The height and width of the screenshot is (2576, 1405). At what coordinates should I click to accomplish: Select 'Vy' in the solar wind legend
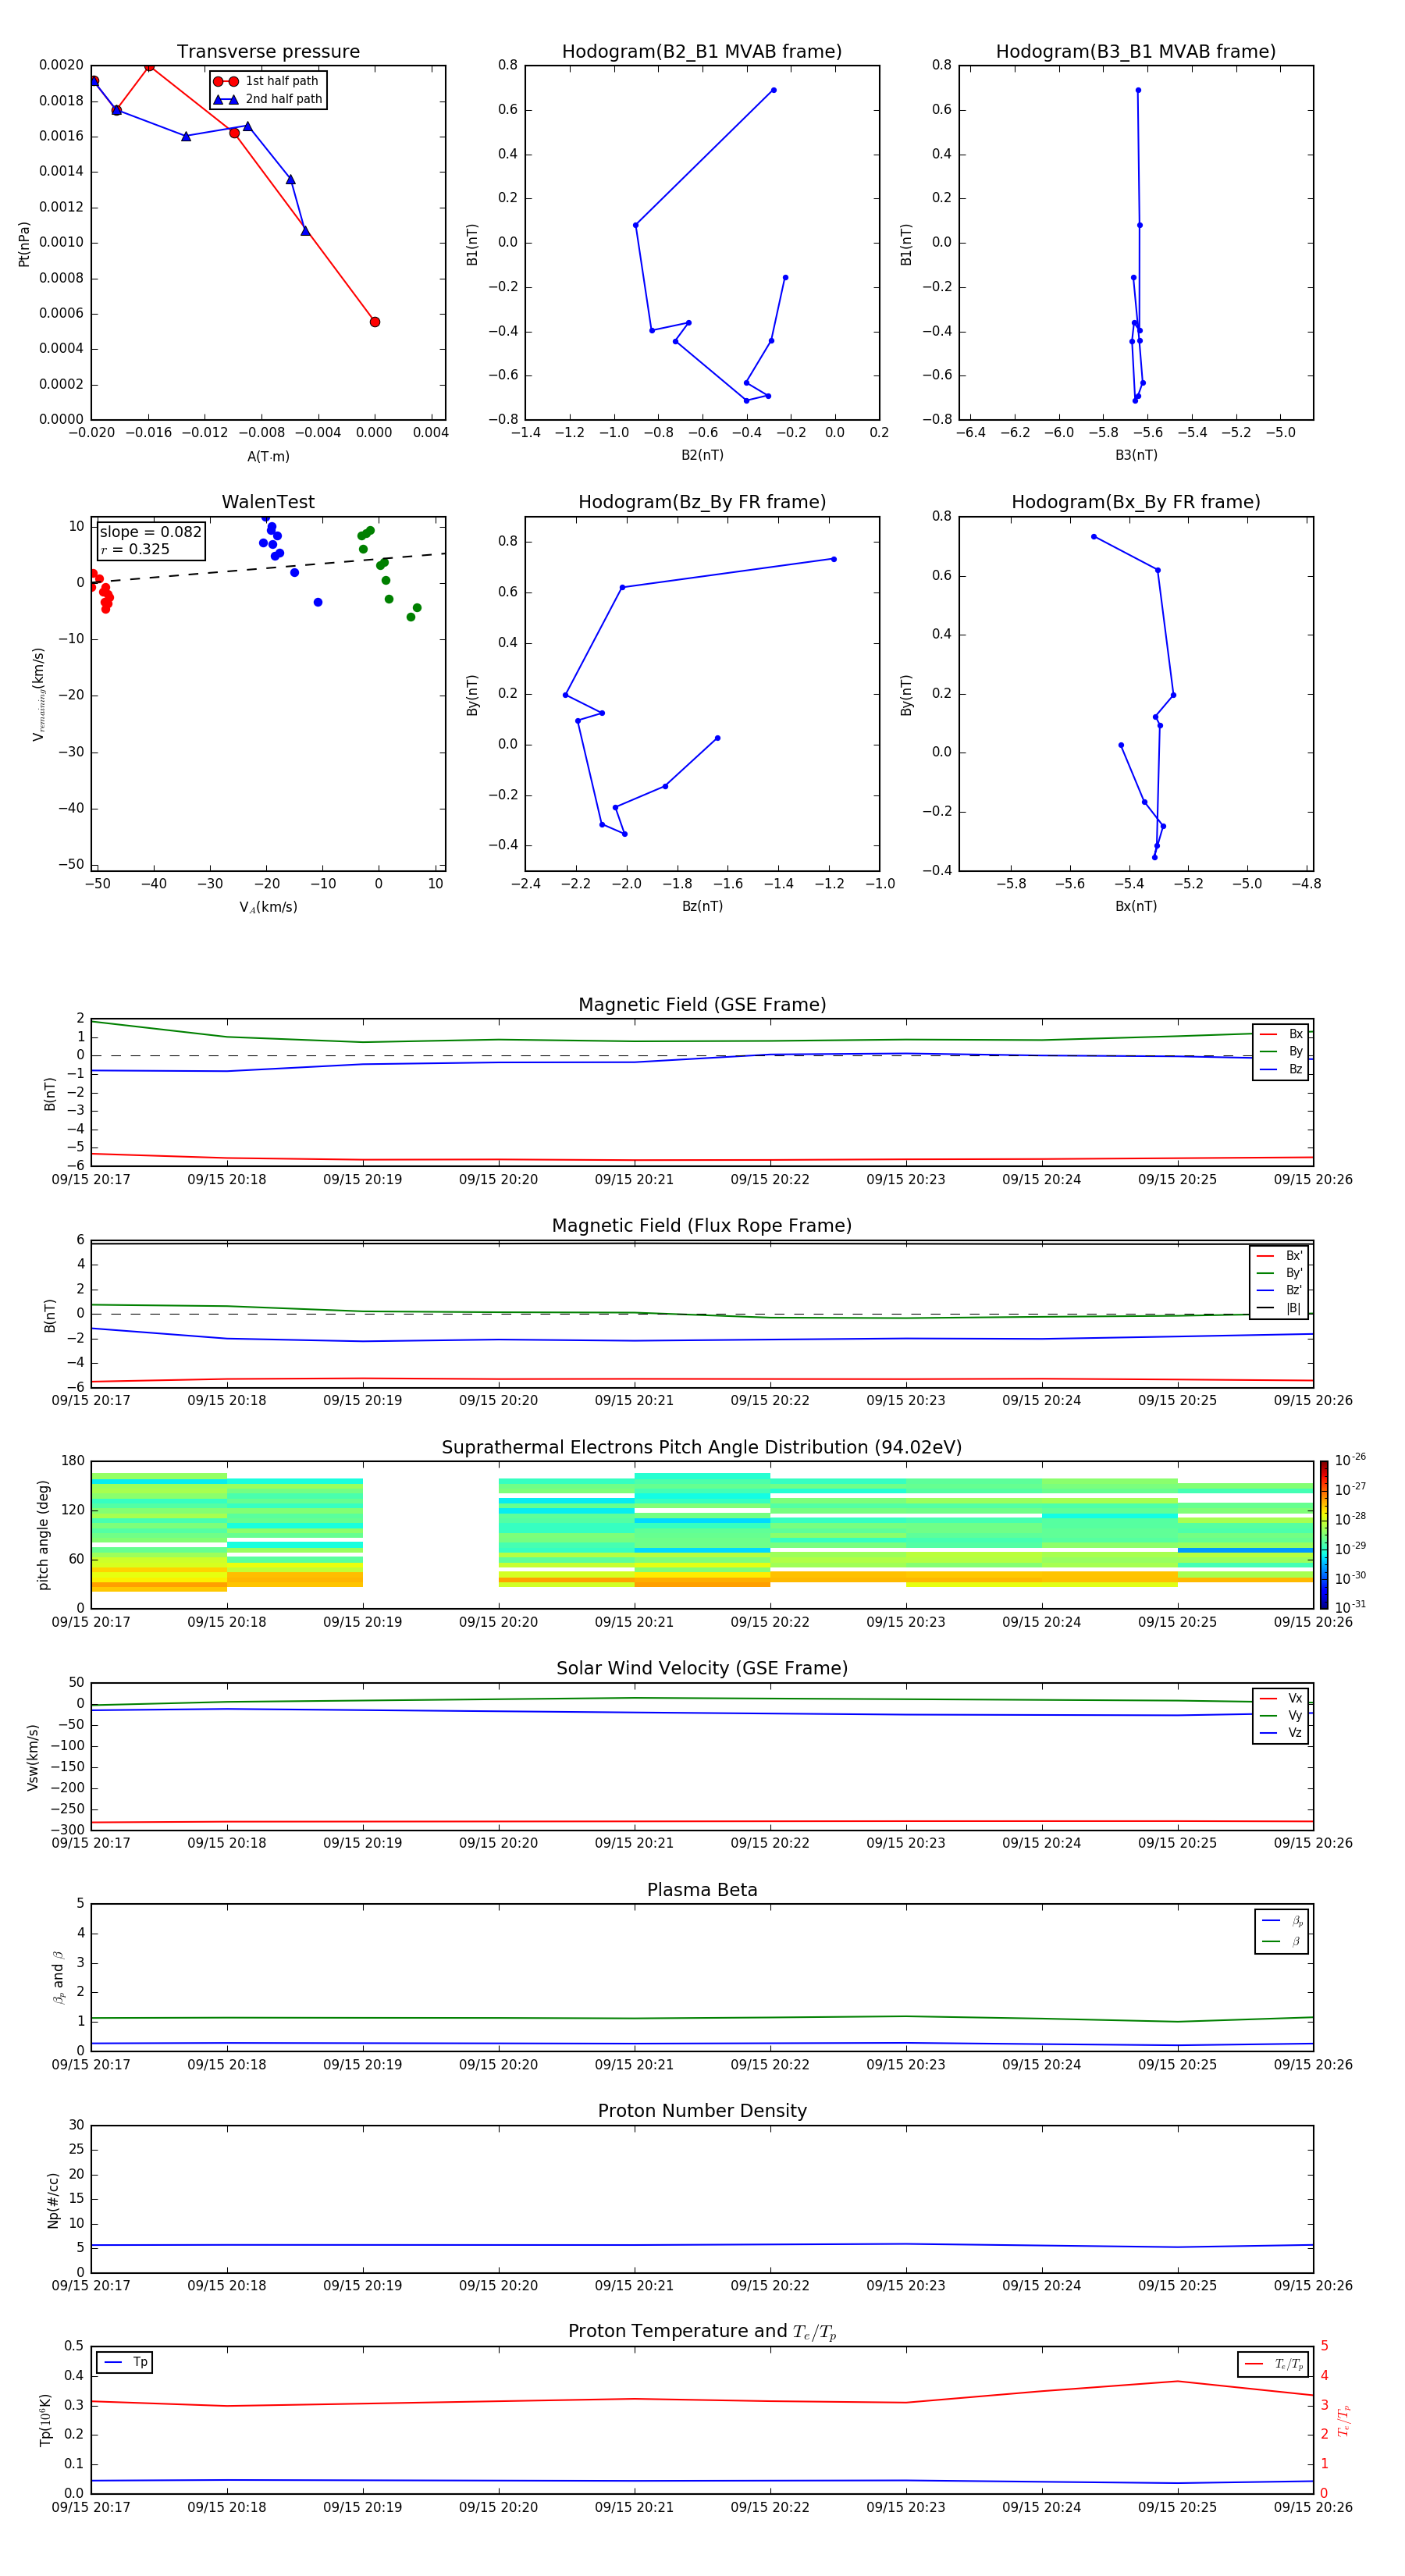tap(1281, 1715)
